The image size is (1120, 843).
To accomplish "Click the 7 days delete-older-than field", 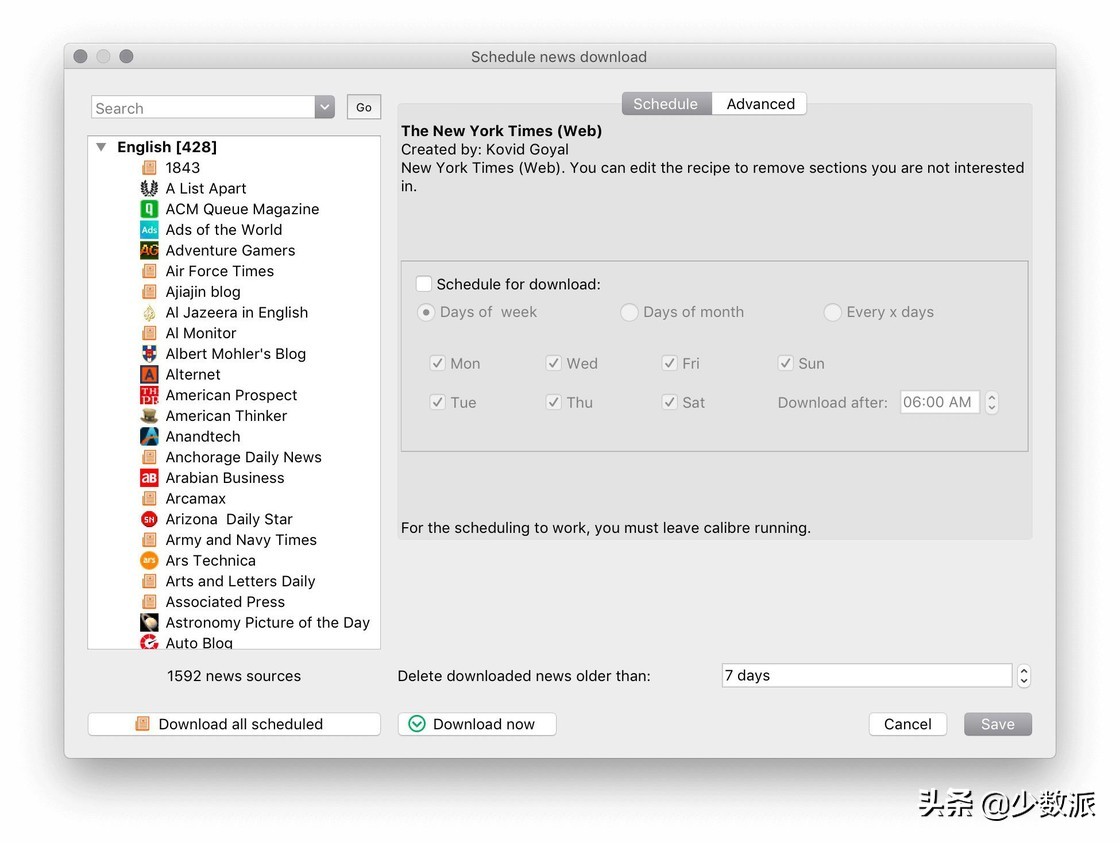I will click(x=866, y=676).
